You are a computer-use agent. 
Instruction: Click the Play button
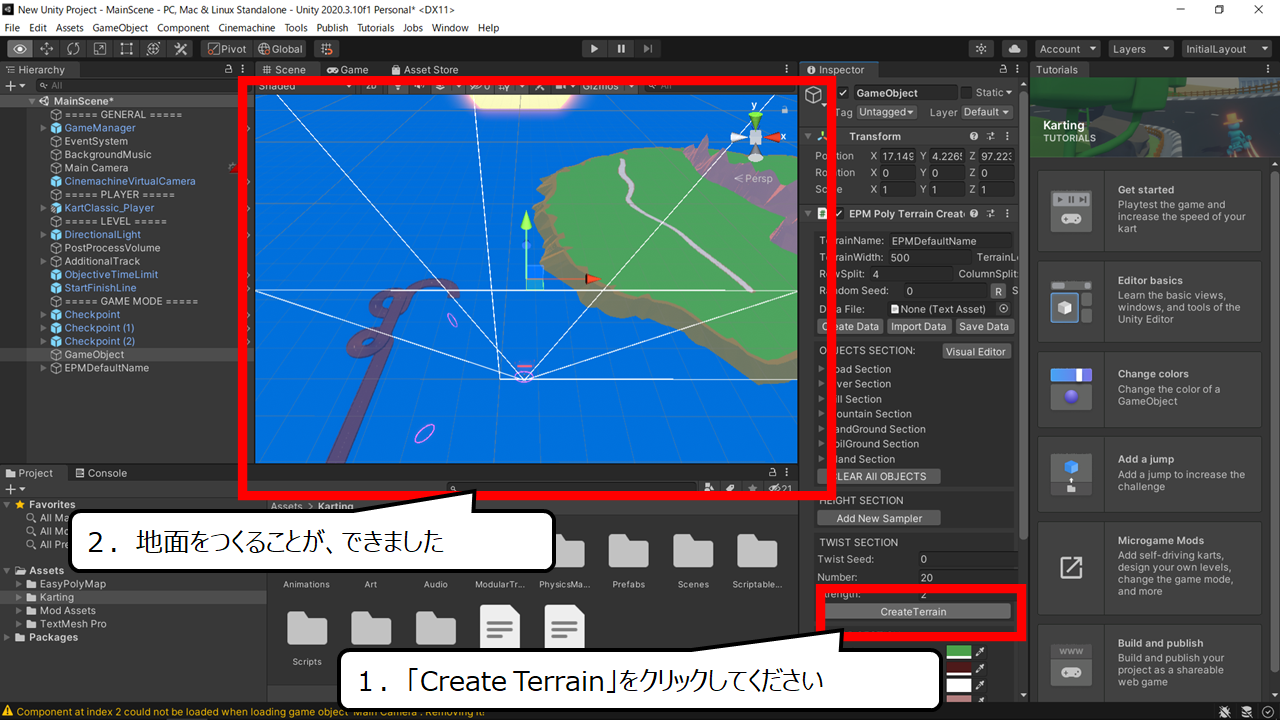(x=594, y=48)
